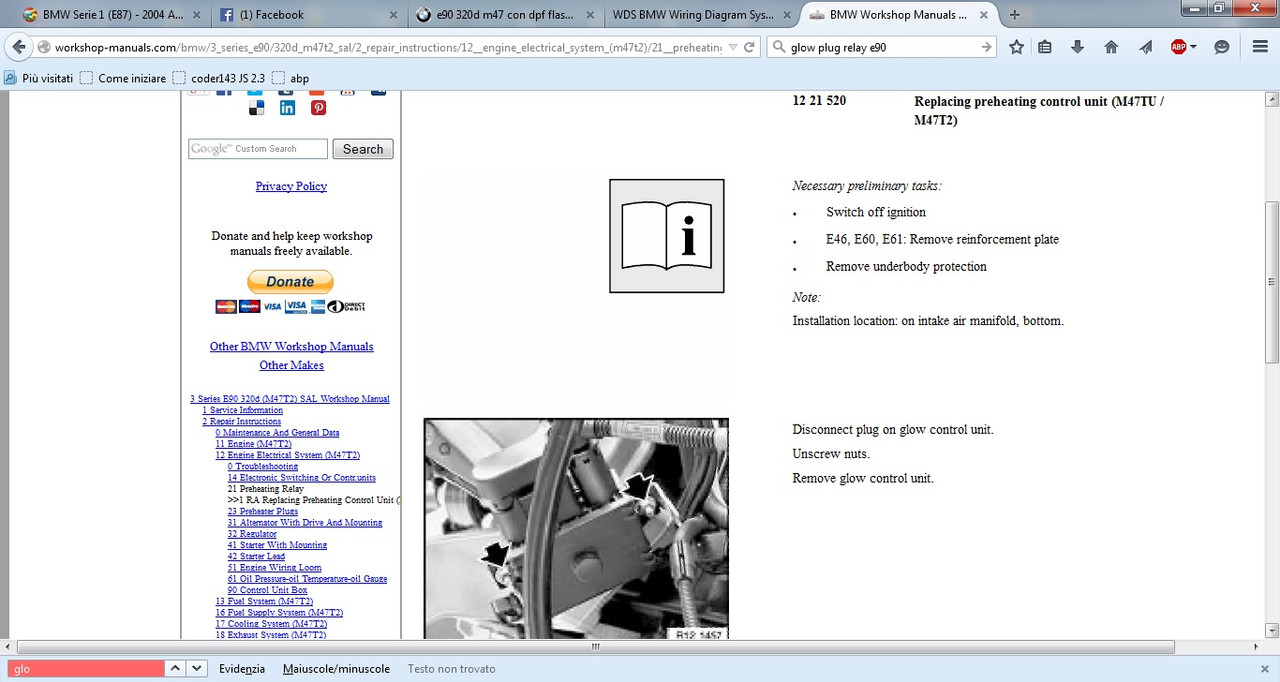The height and width of the screenshot is (682, 1280).
Task: Open the Come iniziare bookmark
Action: 123,78
